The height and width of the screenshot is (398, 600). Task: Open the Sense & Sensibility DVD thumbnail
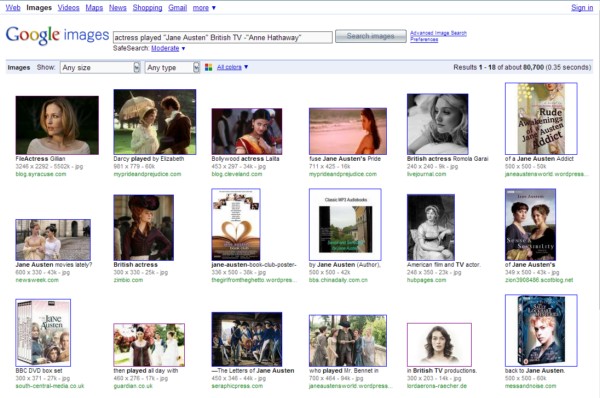point(530,225)
